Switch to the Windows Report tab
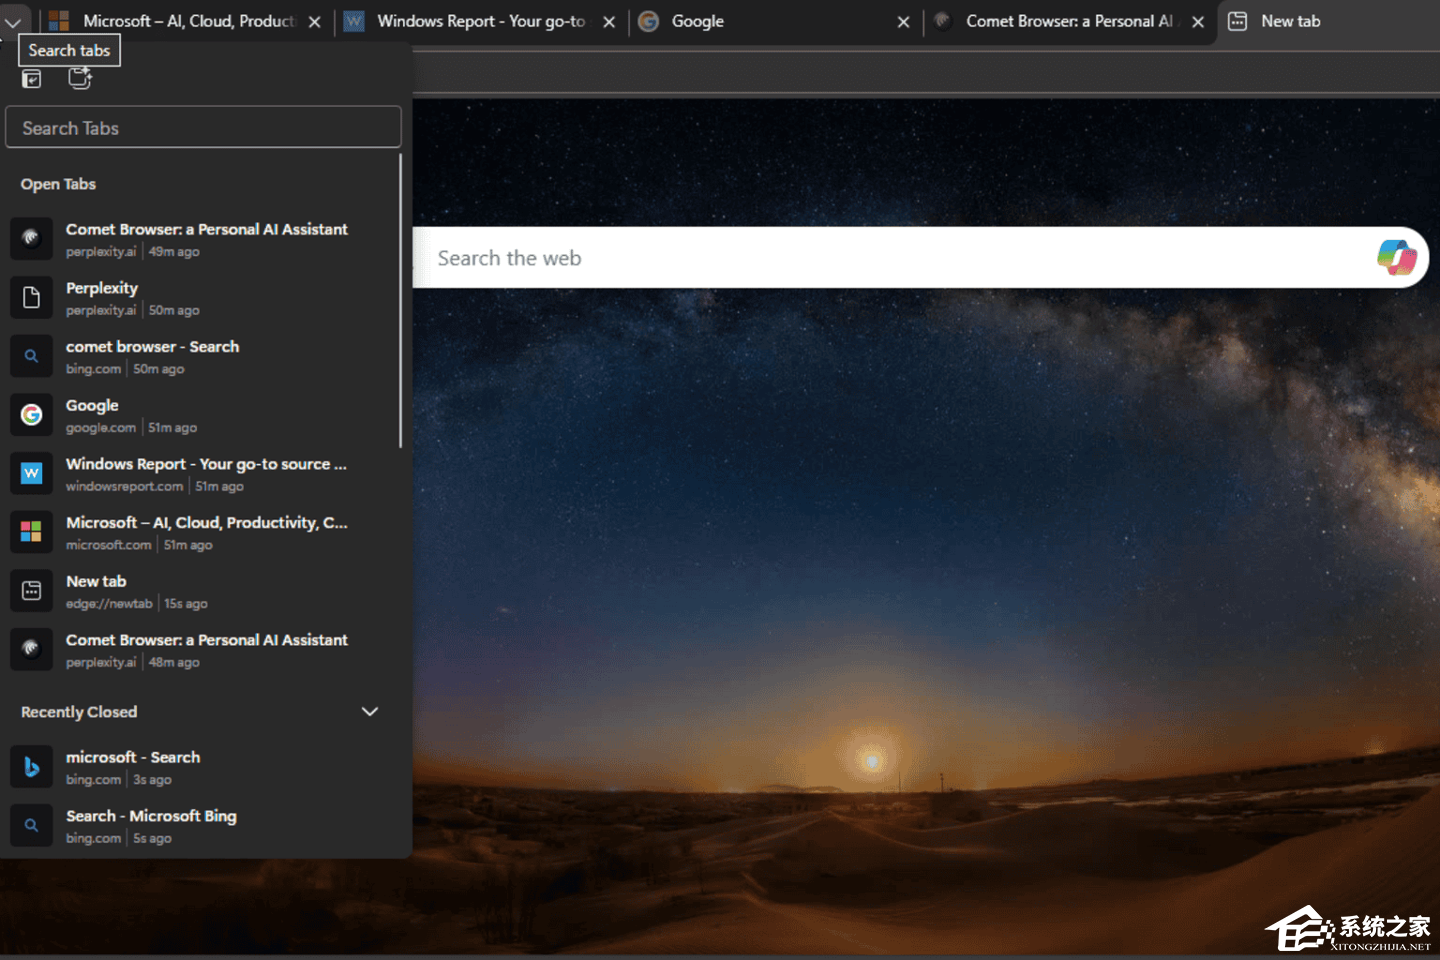Image resolution: width=1440 pixels, height=960 pixels. pyautogui.click(x=470, y=21)
